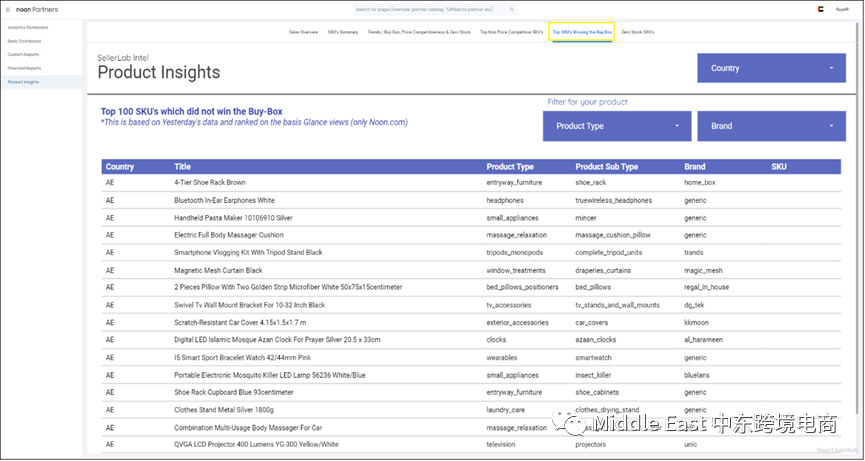
Task: Select QVGA LCD Projector 400 Lumens title
Action: (x=257, y=444)
